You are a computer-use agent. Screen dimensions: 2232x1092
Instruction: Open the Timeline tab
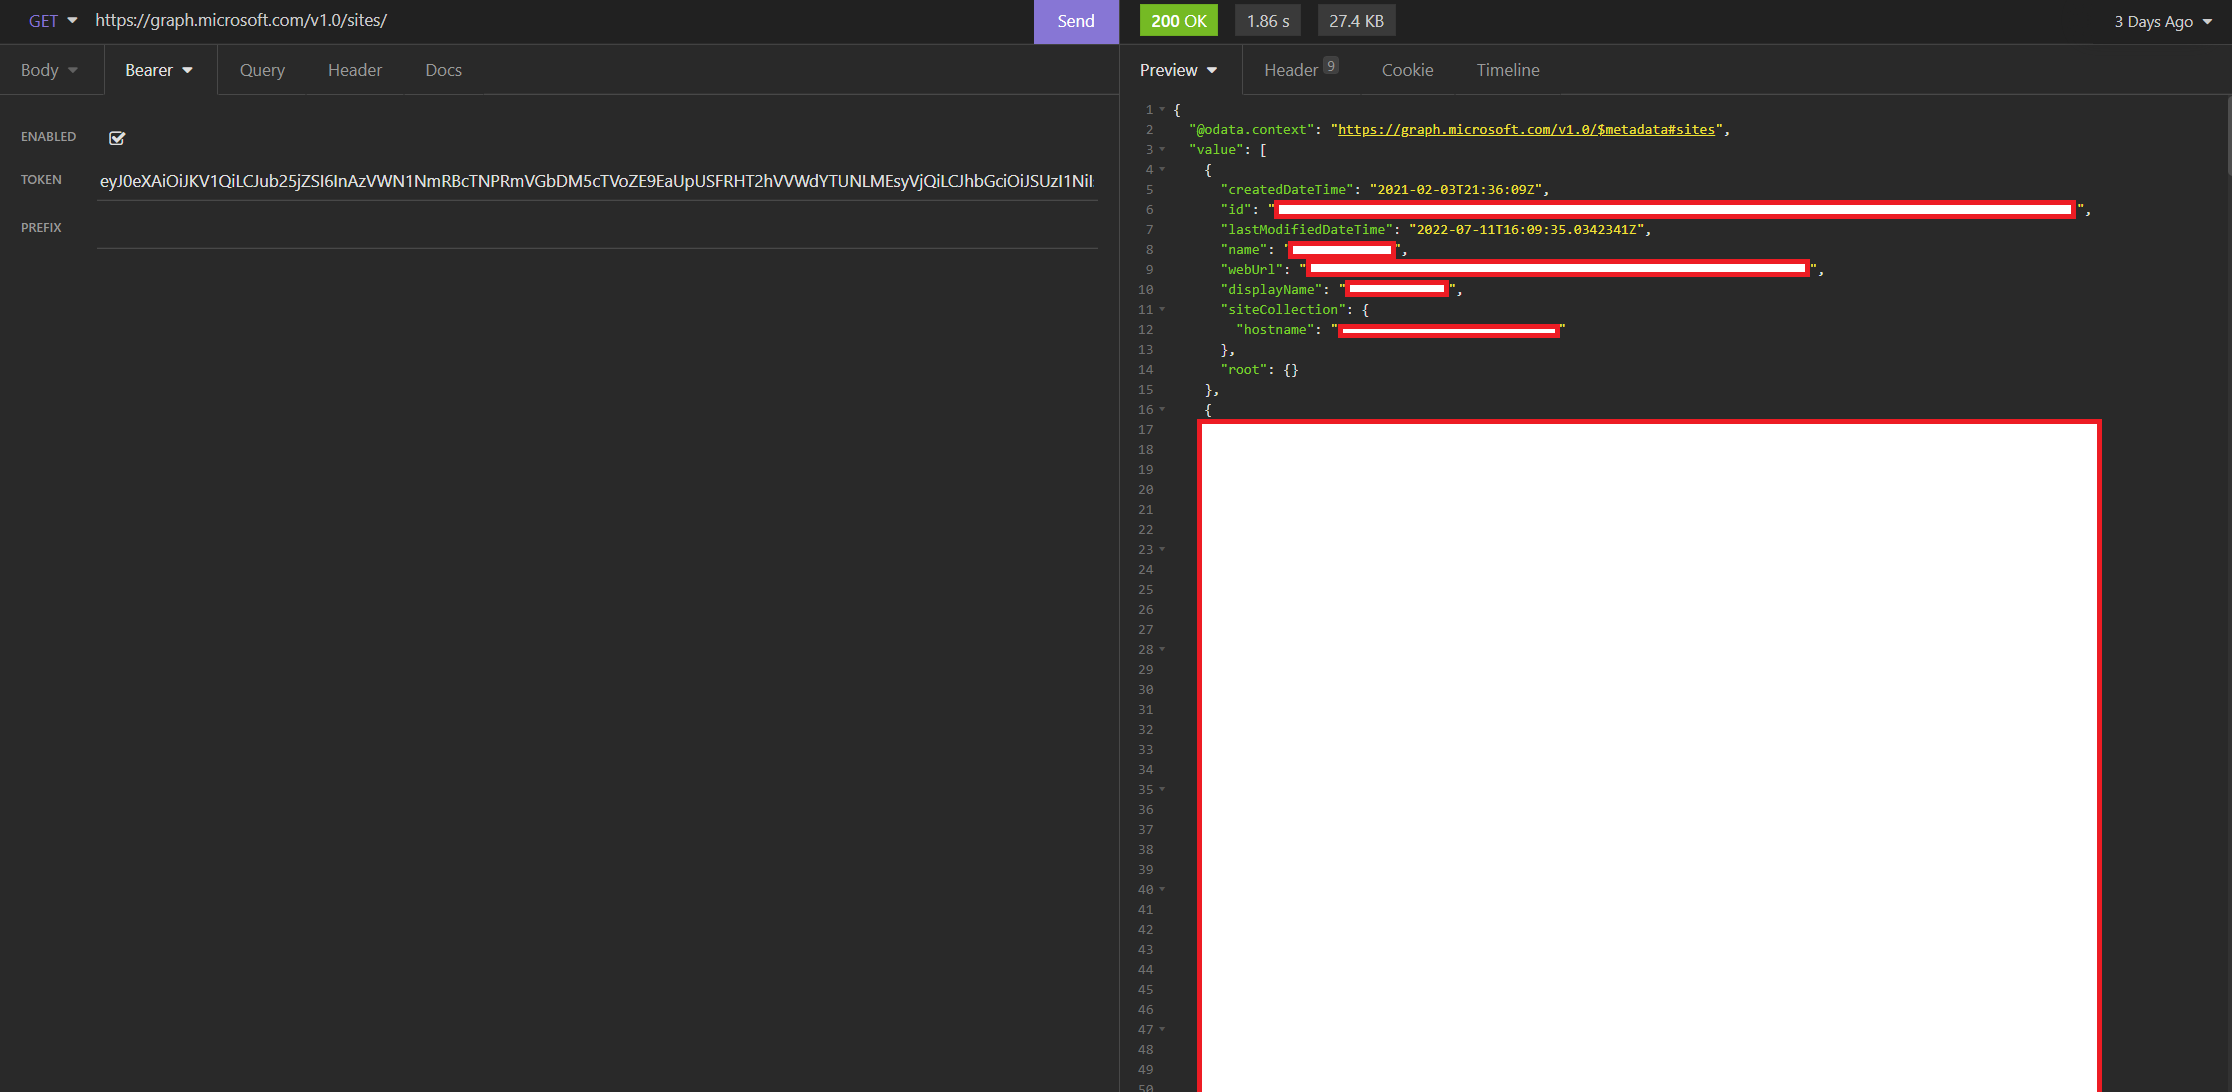click(x=1507, y=70)
